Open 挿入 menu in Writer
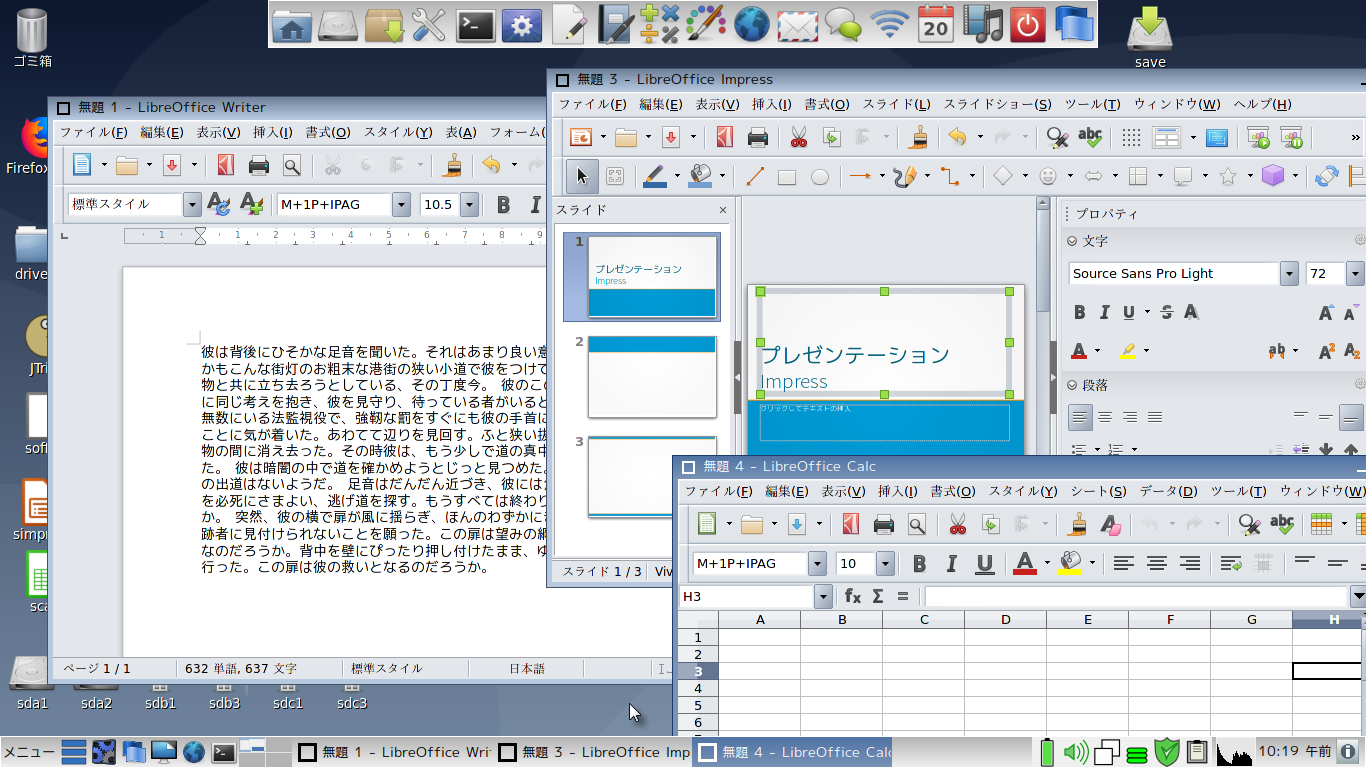Image resolution: width=1366 pixels, height=768 pixels. tap(272, 132)
